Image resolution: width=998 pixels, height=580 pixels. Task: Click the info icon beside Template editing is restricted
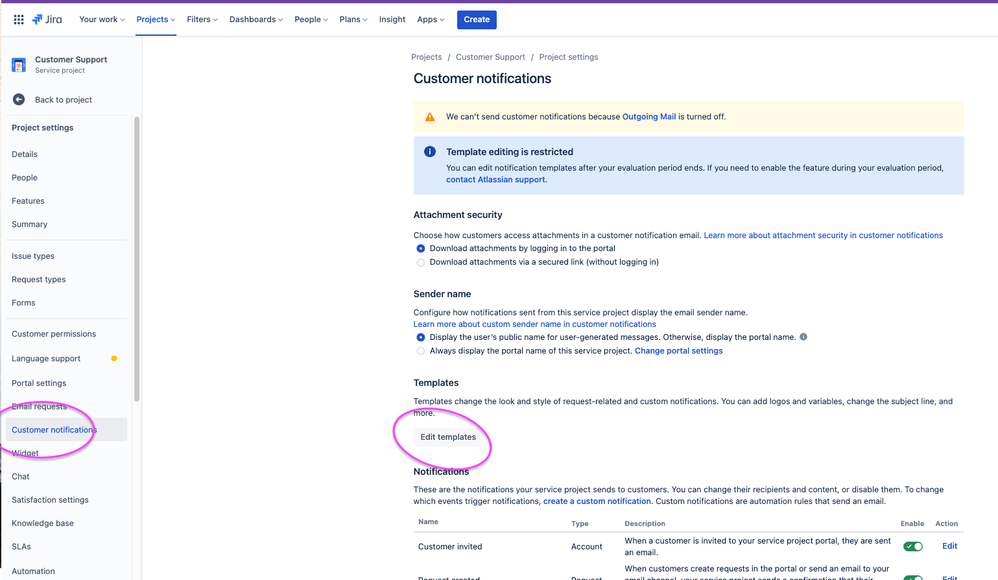pyautogui.click(x=430, y=151)
